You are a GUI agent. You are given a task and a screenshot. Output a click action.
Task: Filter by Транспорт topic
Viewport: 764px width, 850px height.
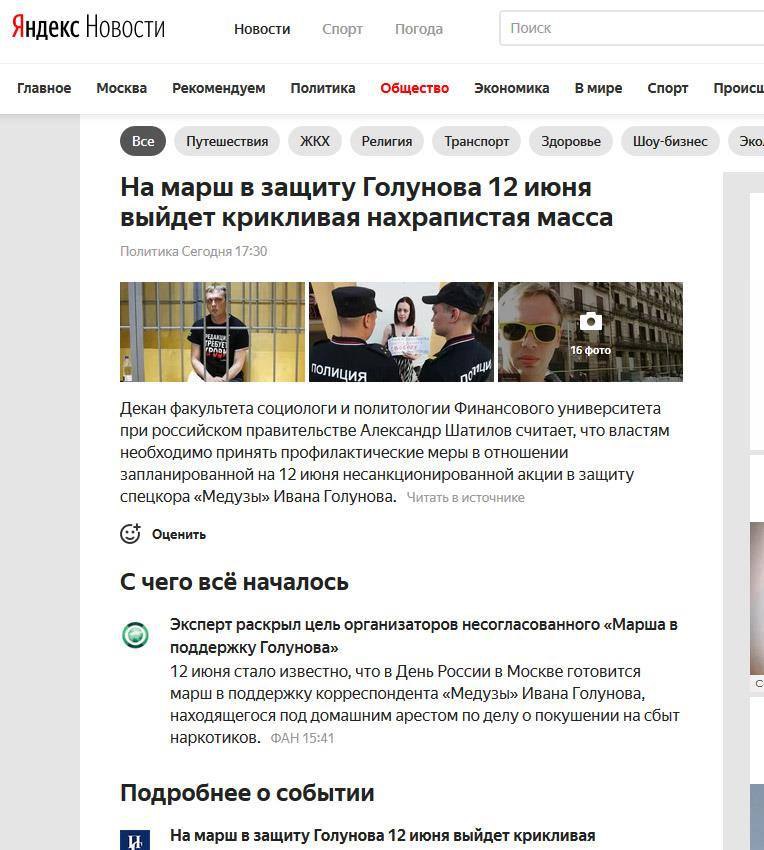(x=476, y=141)
